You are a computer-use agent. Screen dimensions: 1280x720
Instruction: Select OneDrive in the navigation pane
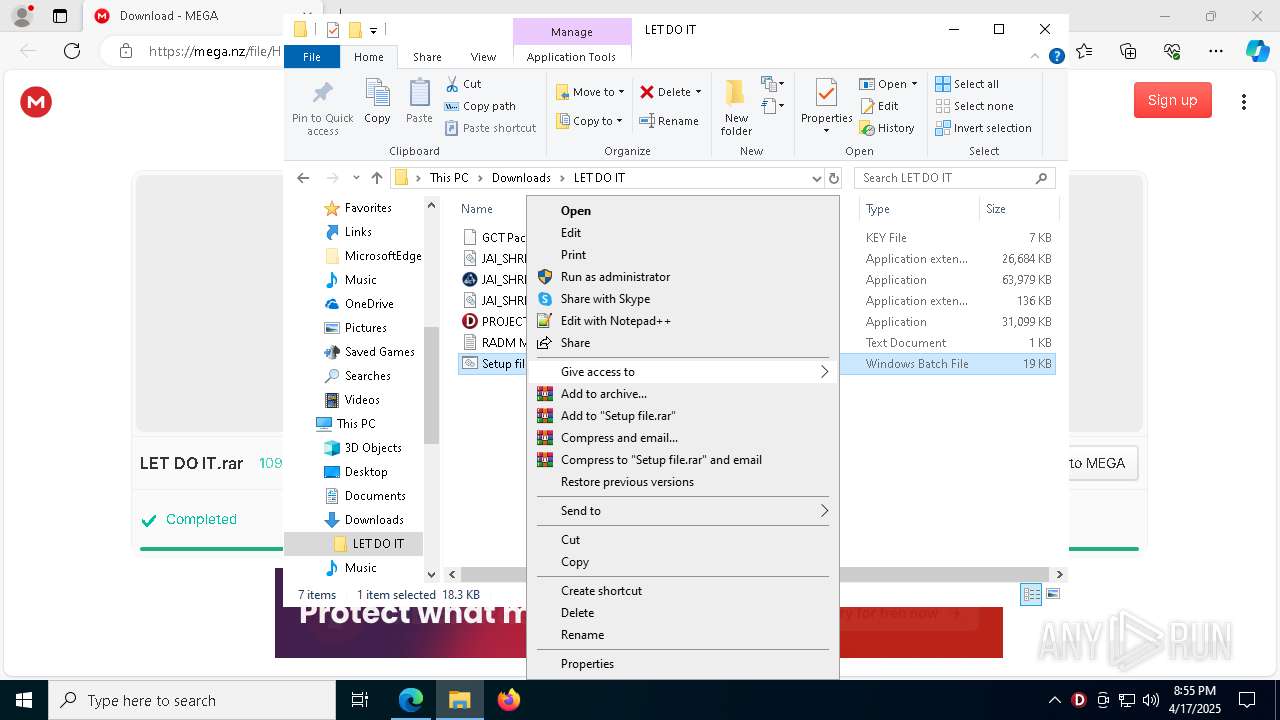(x=359, y=304)
